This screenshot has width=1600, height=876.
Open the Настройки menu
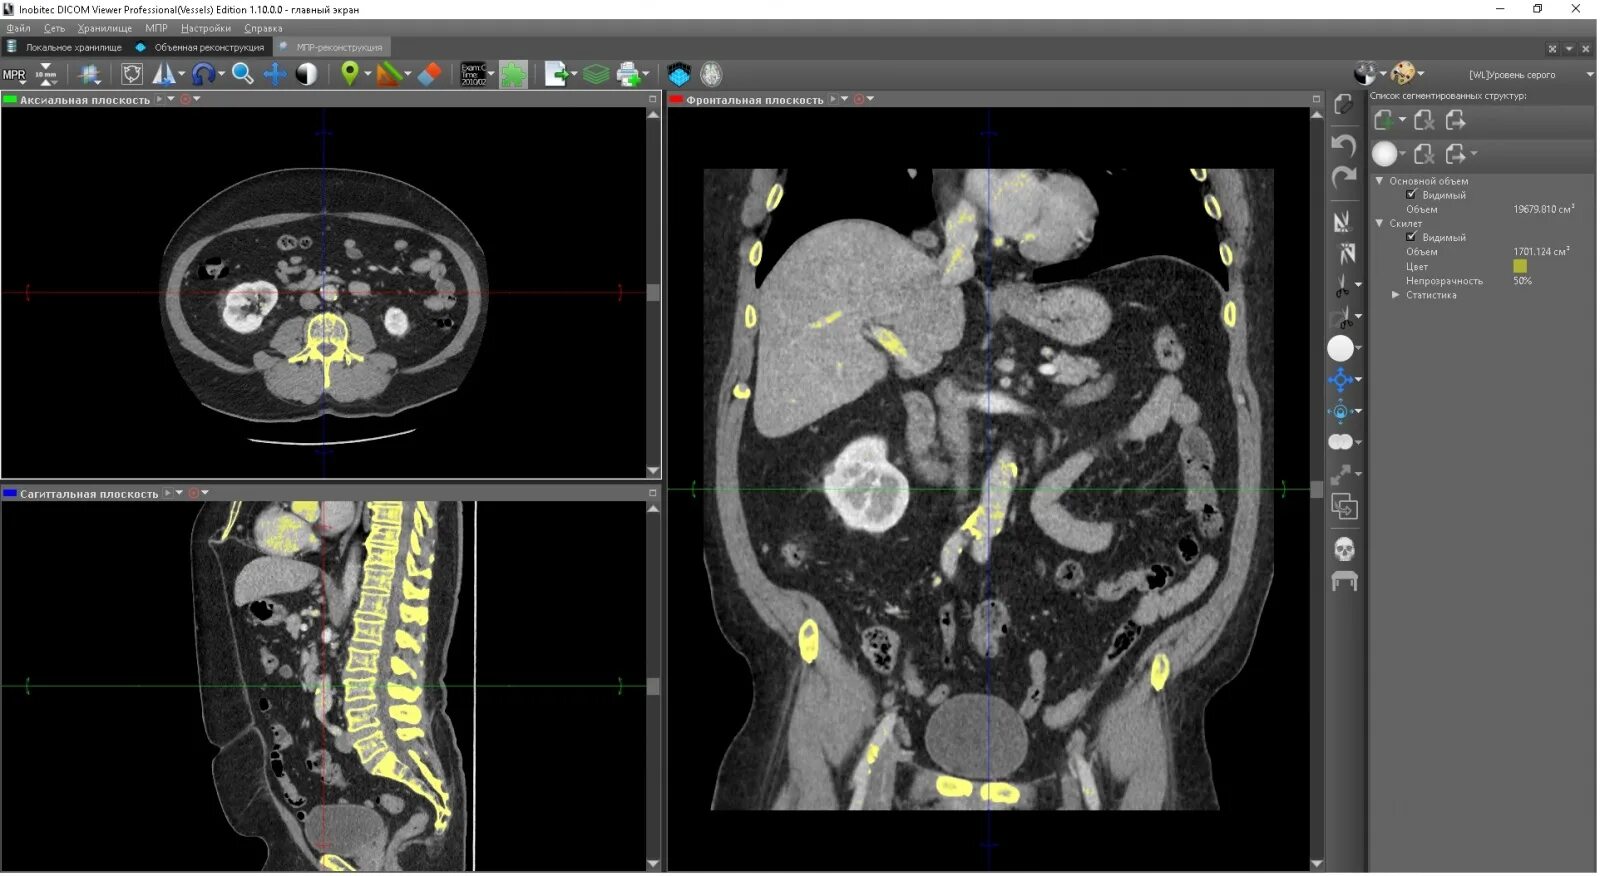tap(206, 28)
